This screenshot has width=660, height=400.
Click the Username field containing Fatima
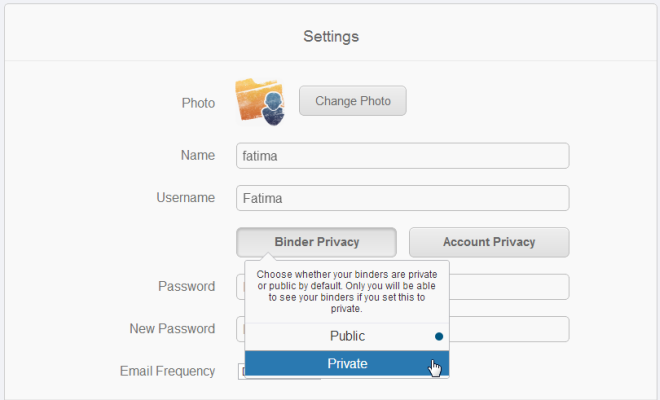click(402, 198)
